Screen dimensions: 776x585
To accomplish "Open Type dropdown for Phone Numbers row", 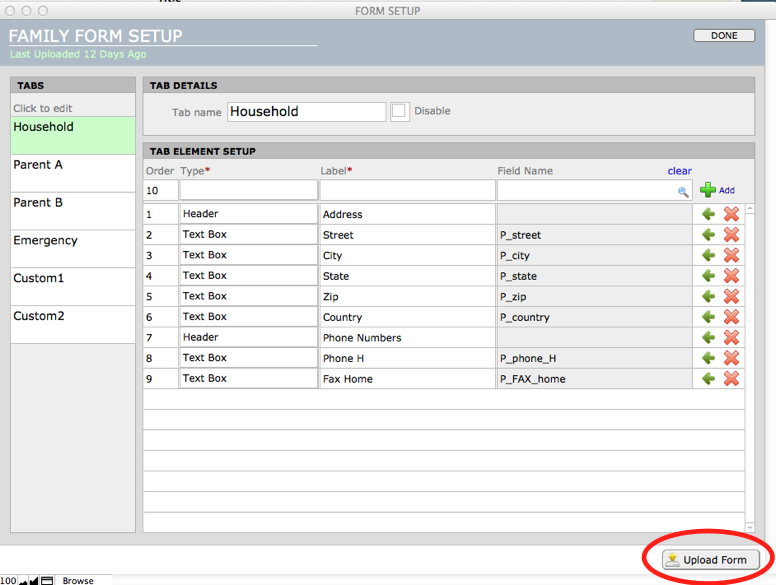I will 248,337.
